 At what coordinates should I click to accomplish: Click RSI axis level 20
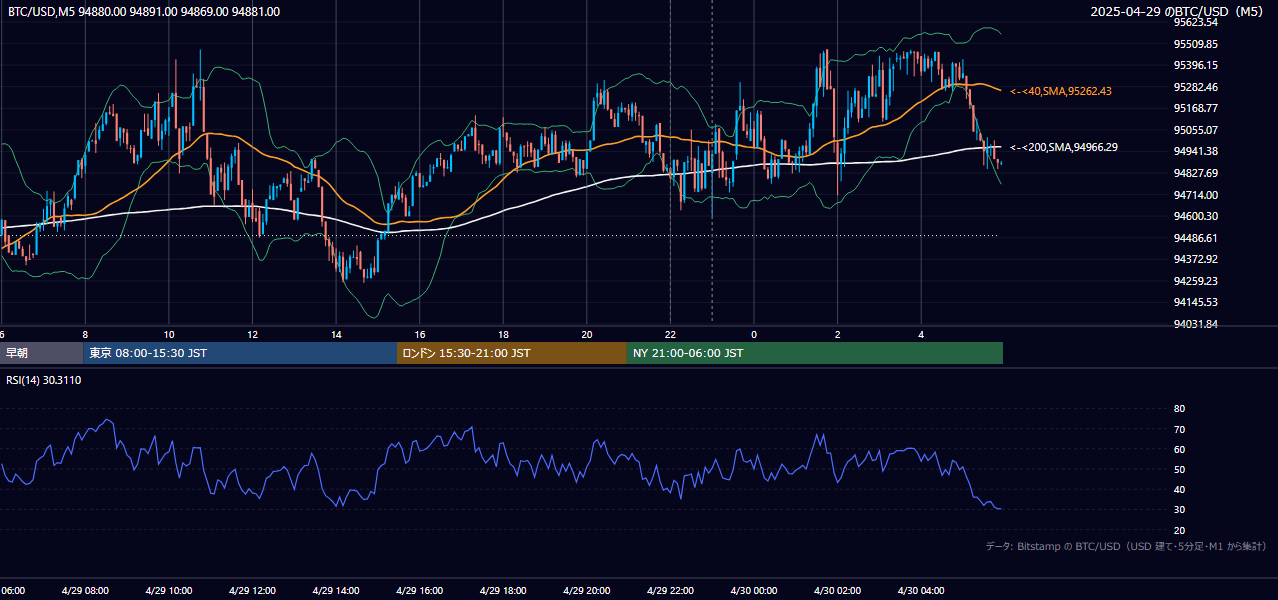click(x=1179, y=530)
